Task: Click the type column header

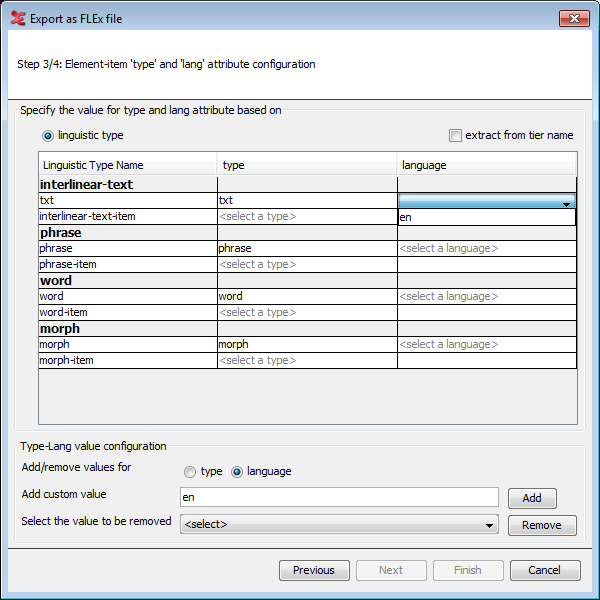Action: pyautogui.click(x=307, y=165)
